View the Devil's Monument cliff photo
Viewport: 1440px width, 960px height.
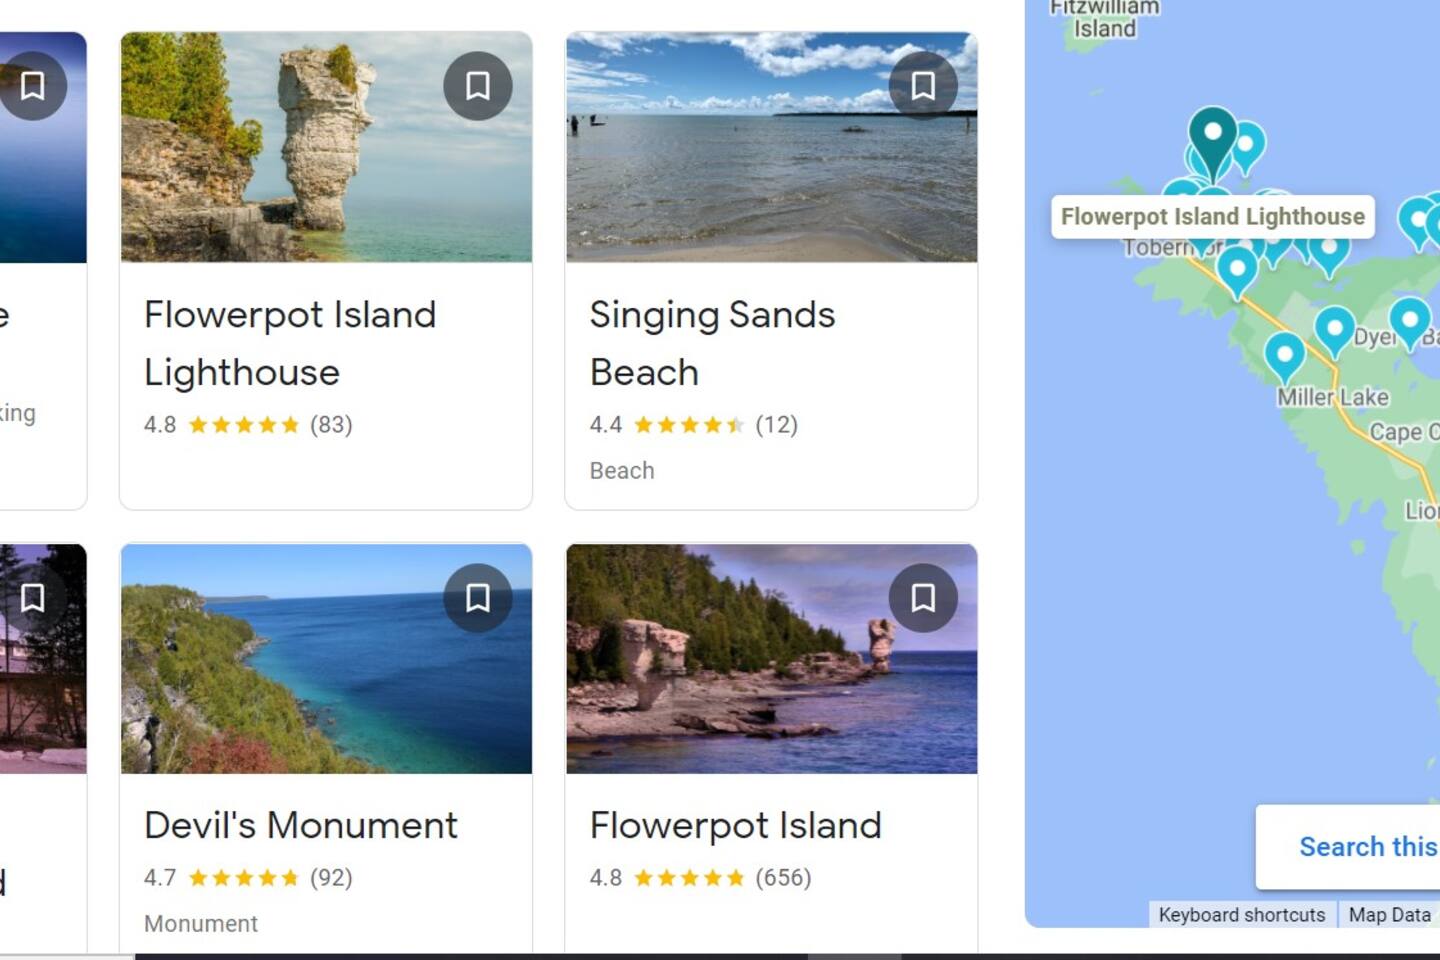326,680
